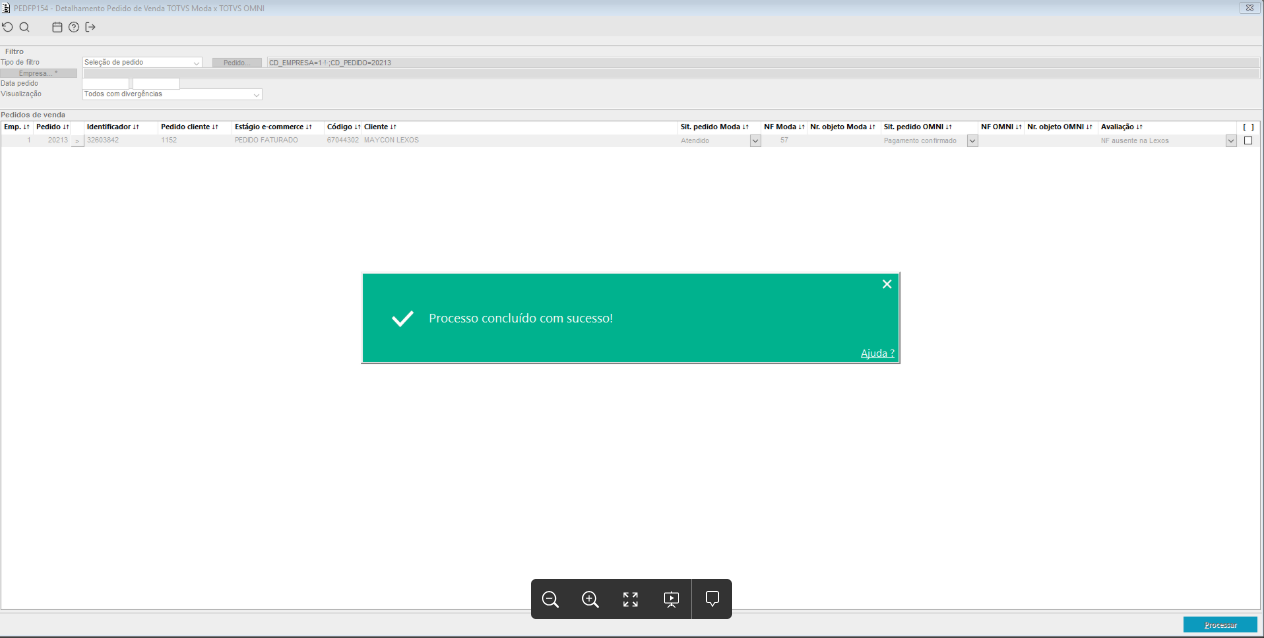The height and width of the screenshot is (638, 1264).
Task: Select the NF Moda cell 57
Action: (784, 141)
